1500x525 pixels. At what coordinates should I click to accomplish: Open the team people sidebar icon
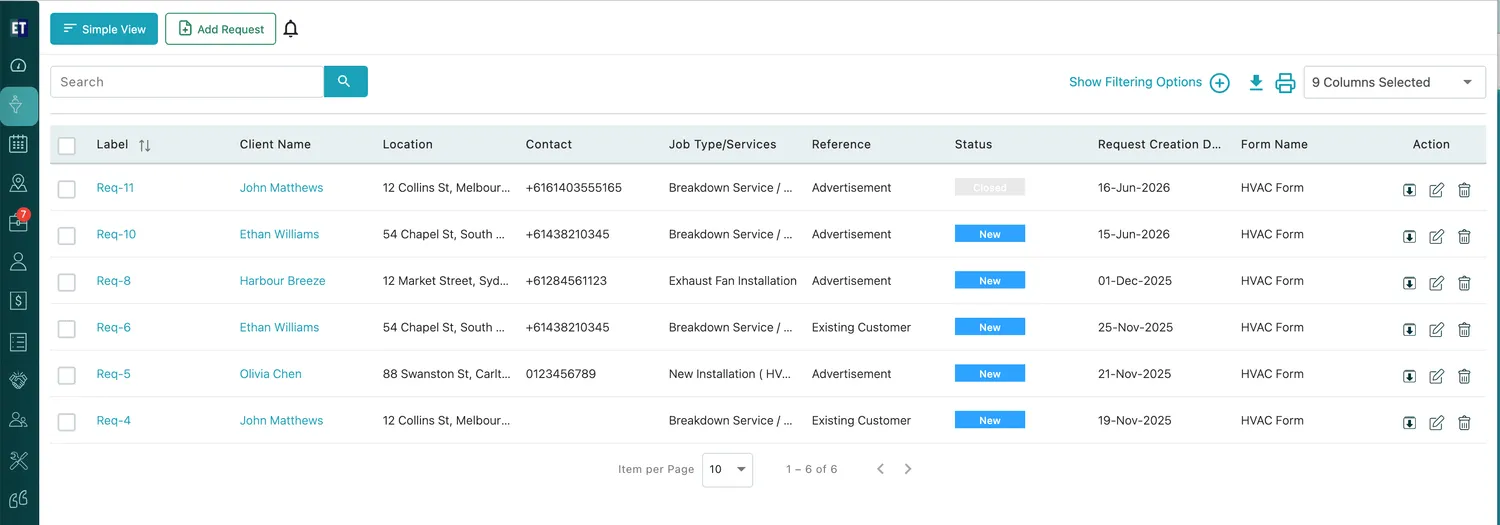18,420
